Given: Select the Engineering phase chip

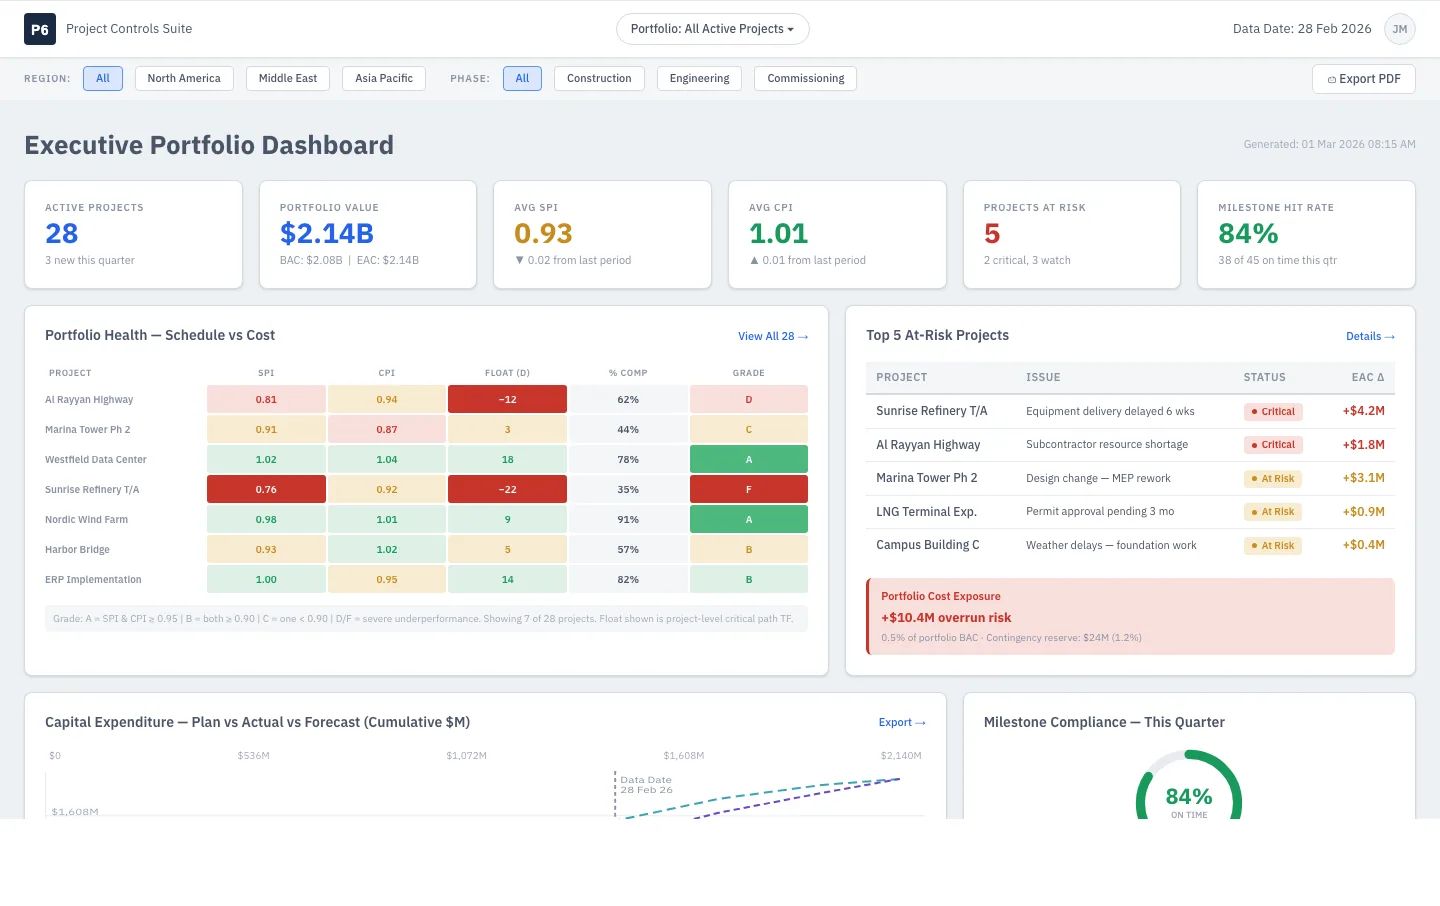Looking at the screenshot, I should [699, 79].
